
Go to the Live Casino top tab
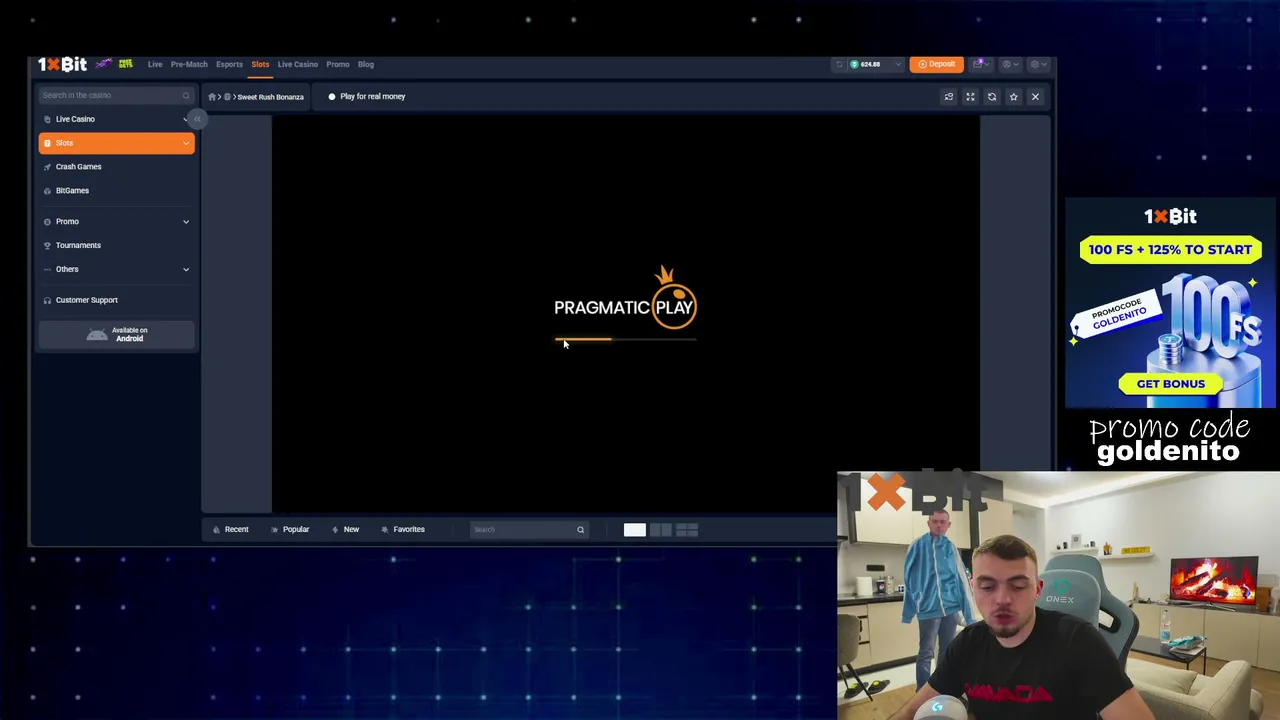pos(297,64)
